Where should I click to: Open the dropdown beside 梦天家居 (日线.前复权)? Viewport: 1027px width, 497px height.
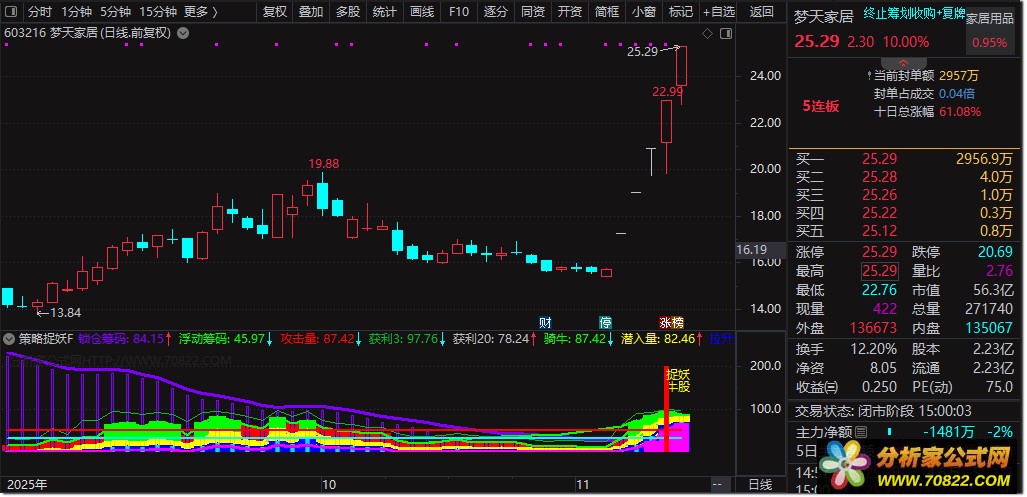click(x=183, y=33)
